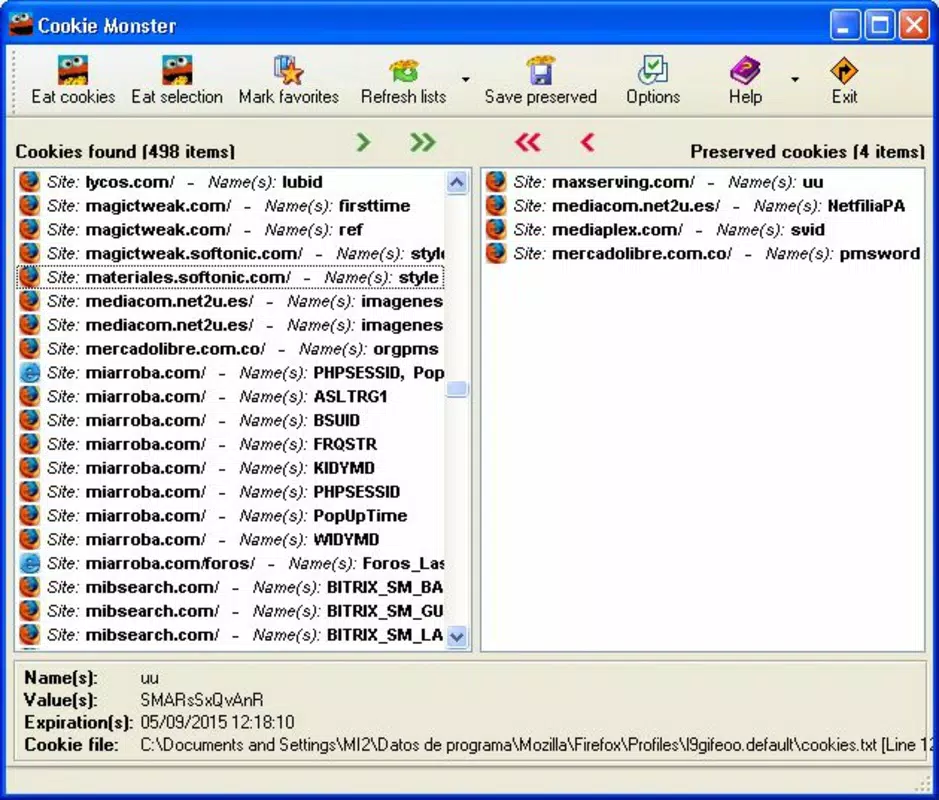Move selected cookie to preserved with green single arrow
The image size is (939, 800).
tap(363, 142)
